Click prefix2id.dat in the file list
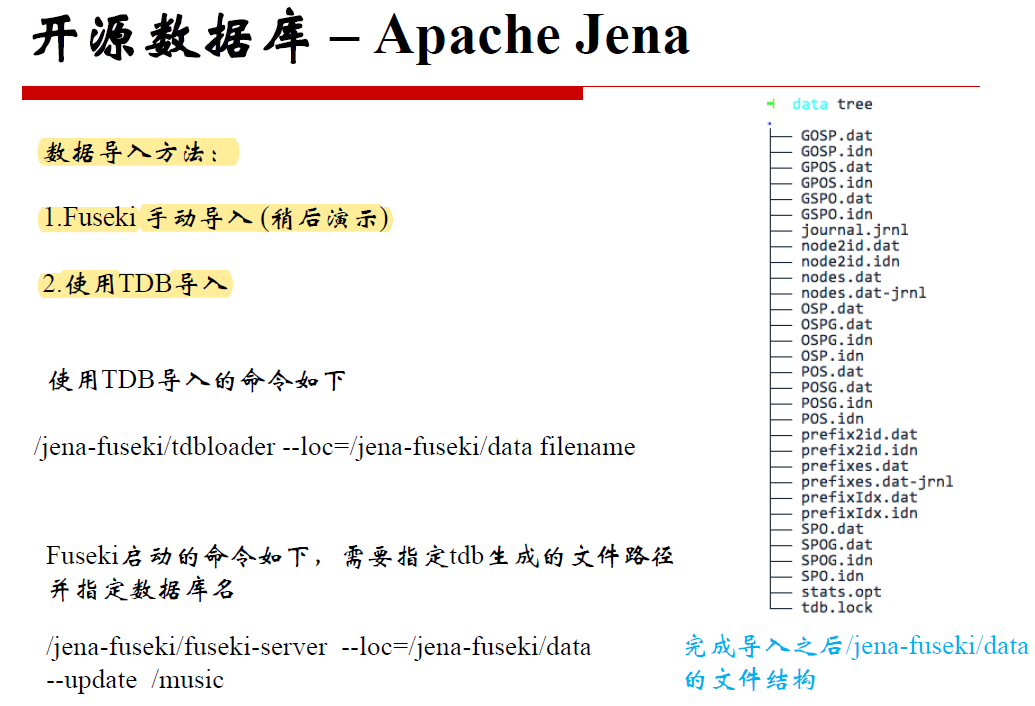1035x706 pixels. pyautogui.click(x=859, y=435)
